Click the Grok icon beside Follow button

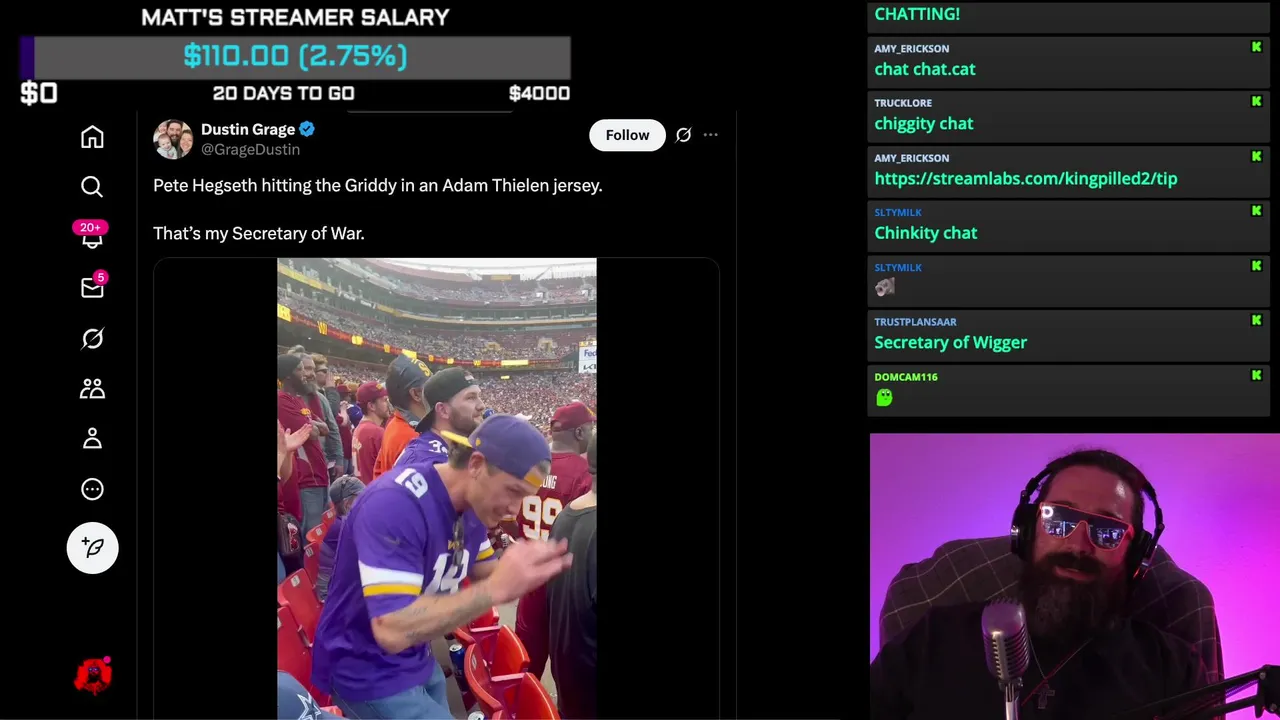point(683,135)
